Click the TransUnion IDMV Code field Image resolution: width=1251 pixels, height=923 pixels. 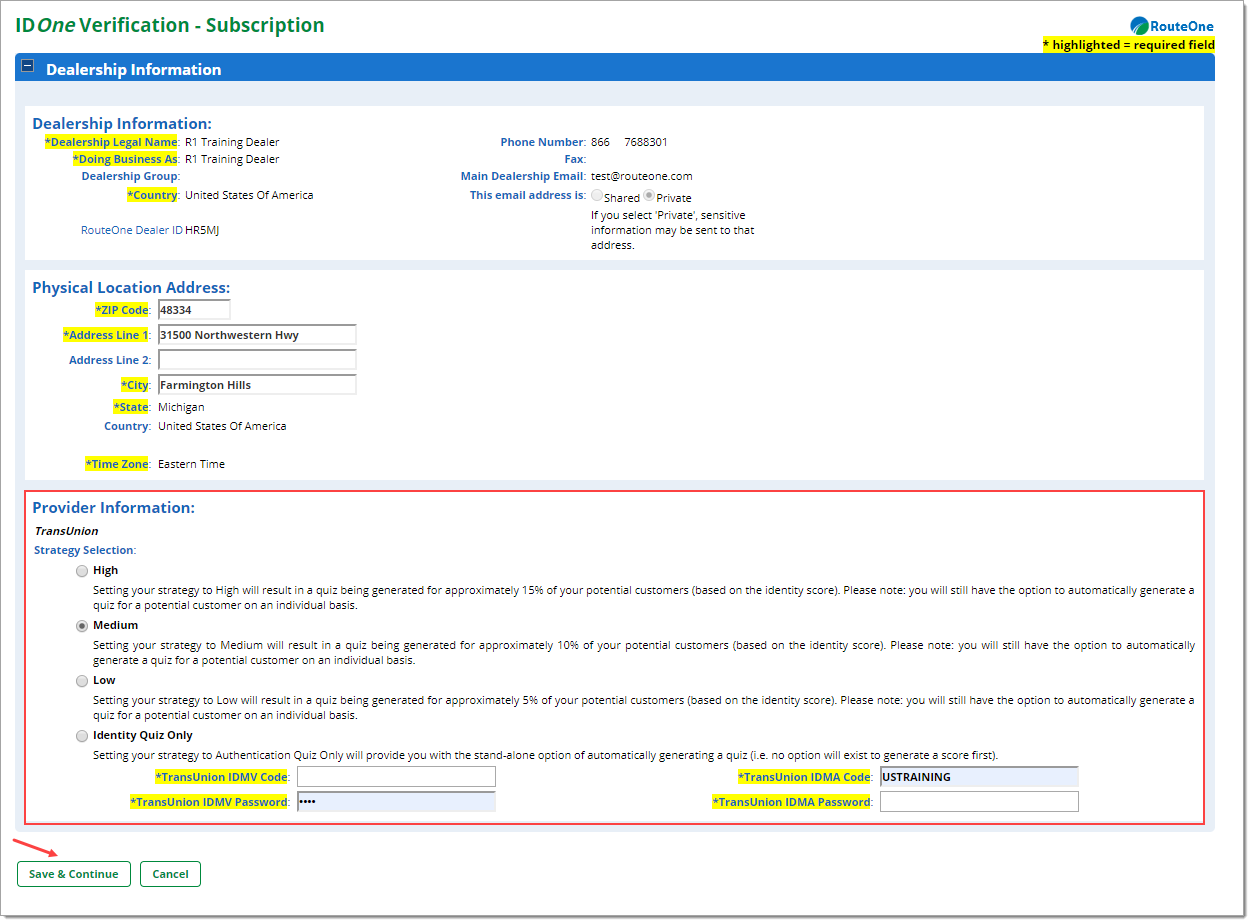396,777
